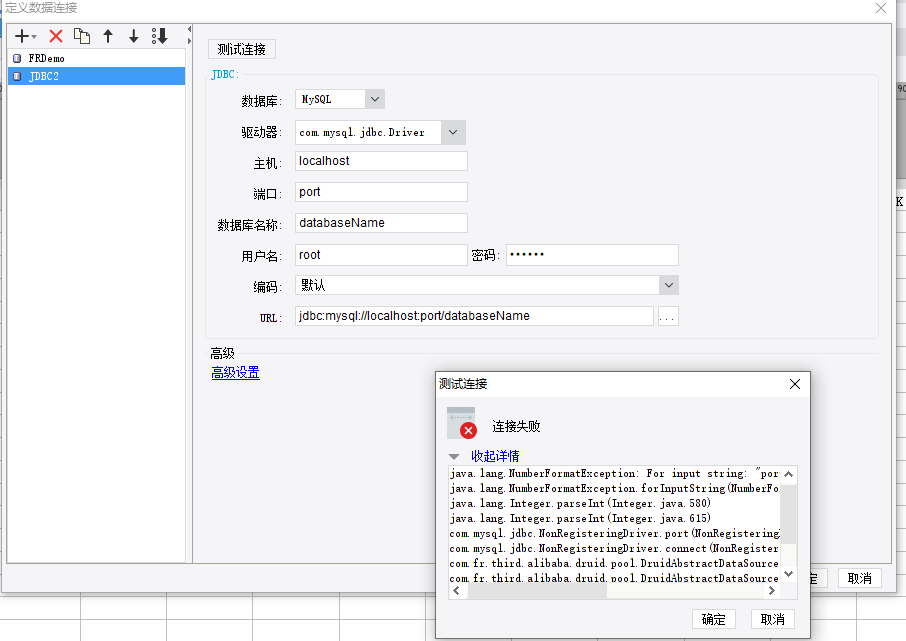906x641 pixels.
Task: Click 确定 in 测试连接 dialog
Action: [714, 619]
